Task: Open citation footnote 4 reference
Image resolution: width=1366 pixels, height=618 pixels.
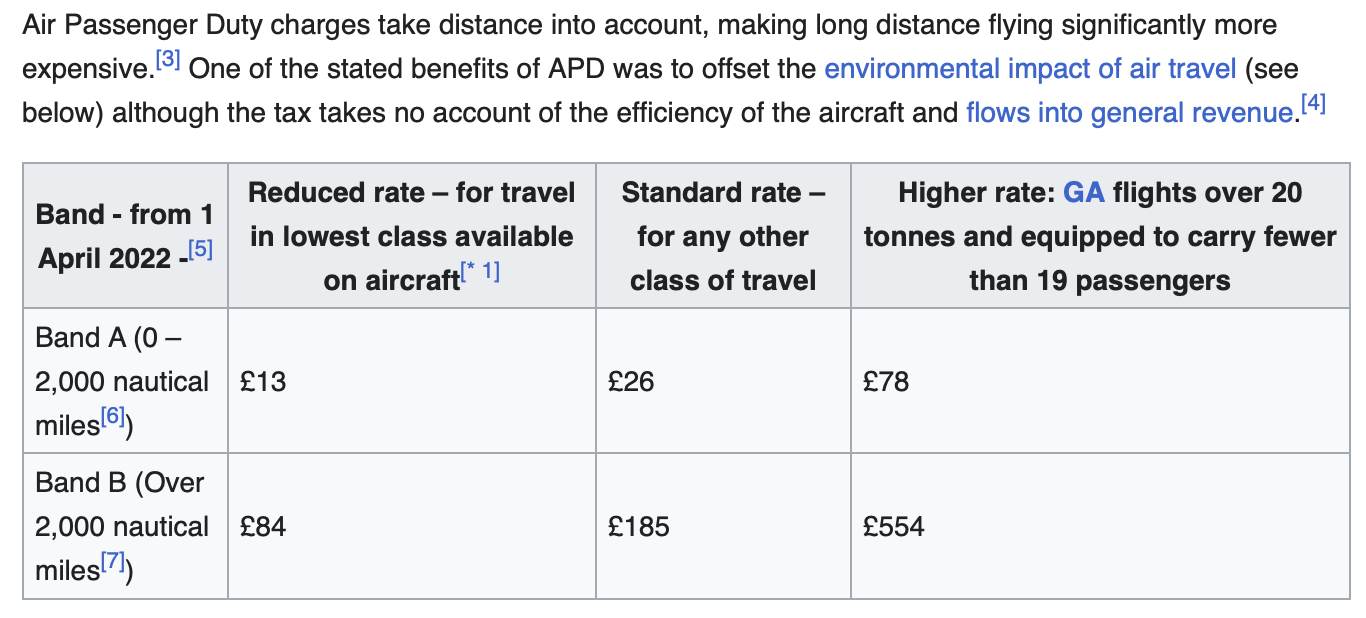Action: (x=1312, y=104)
